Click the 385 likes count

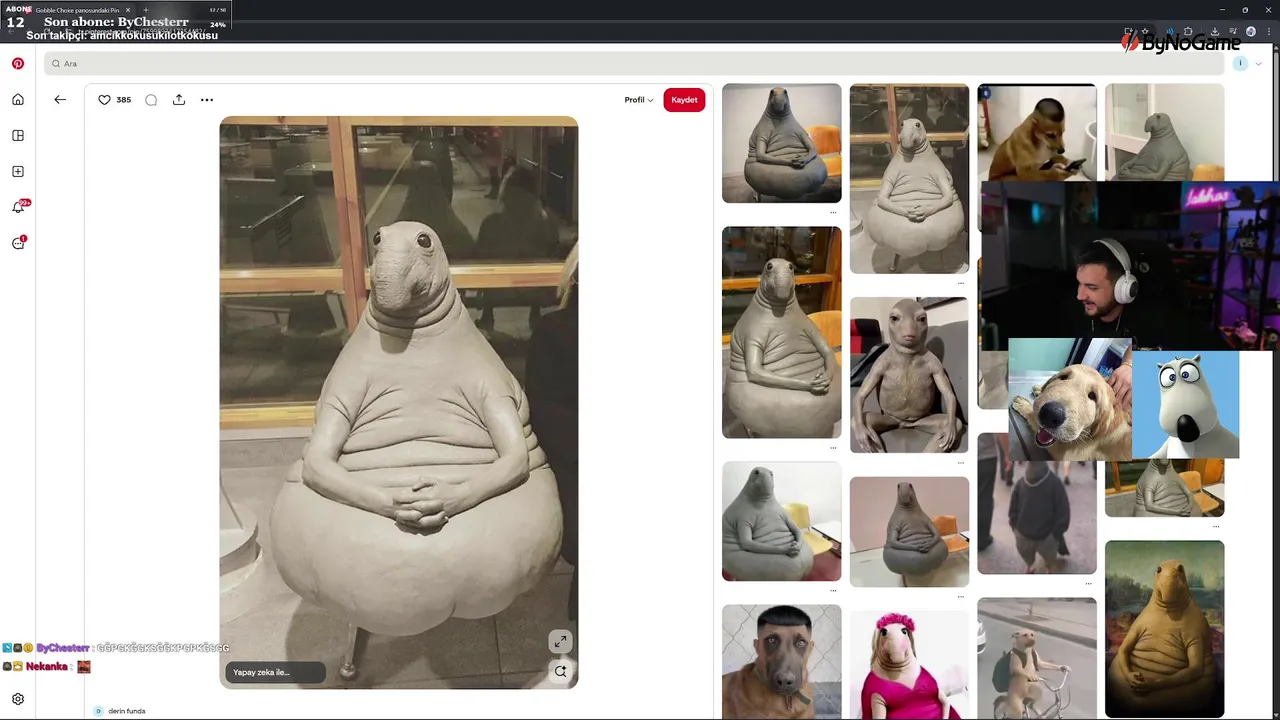point(124,100)
